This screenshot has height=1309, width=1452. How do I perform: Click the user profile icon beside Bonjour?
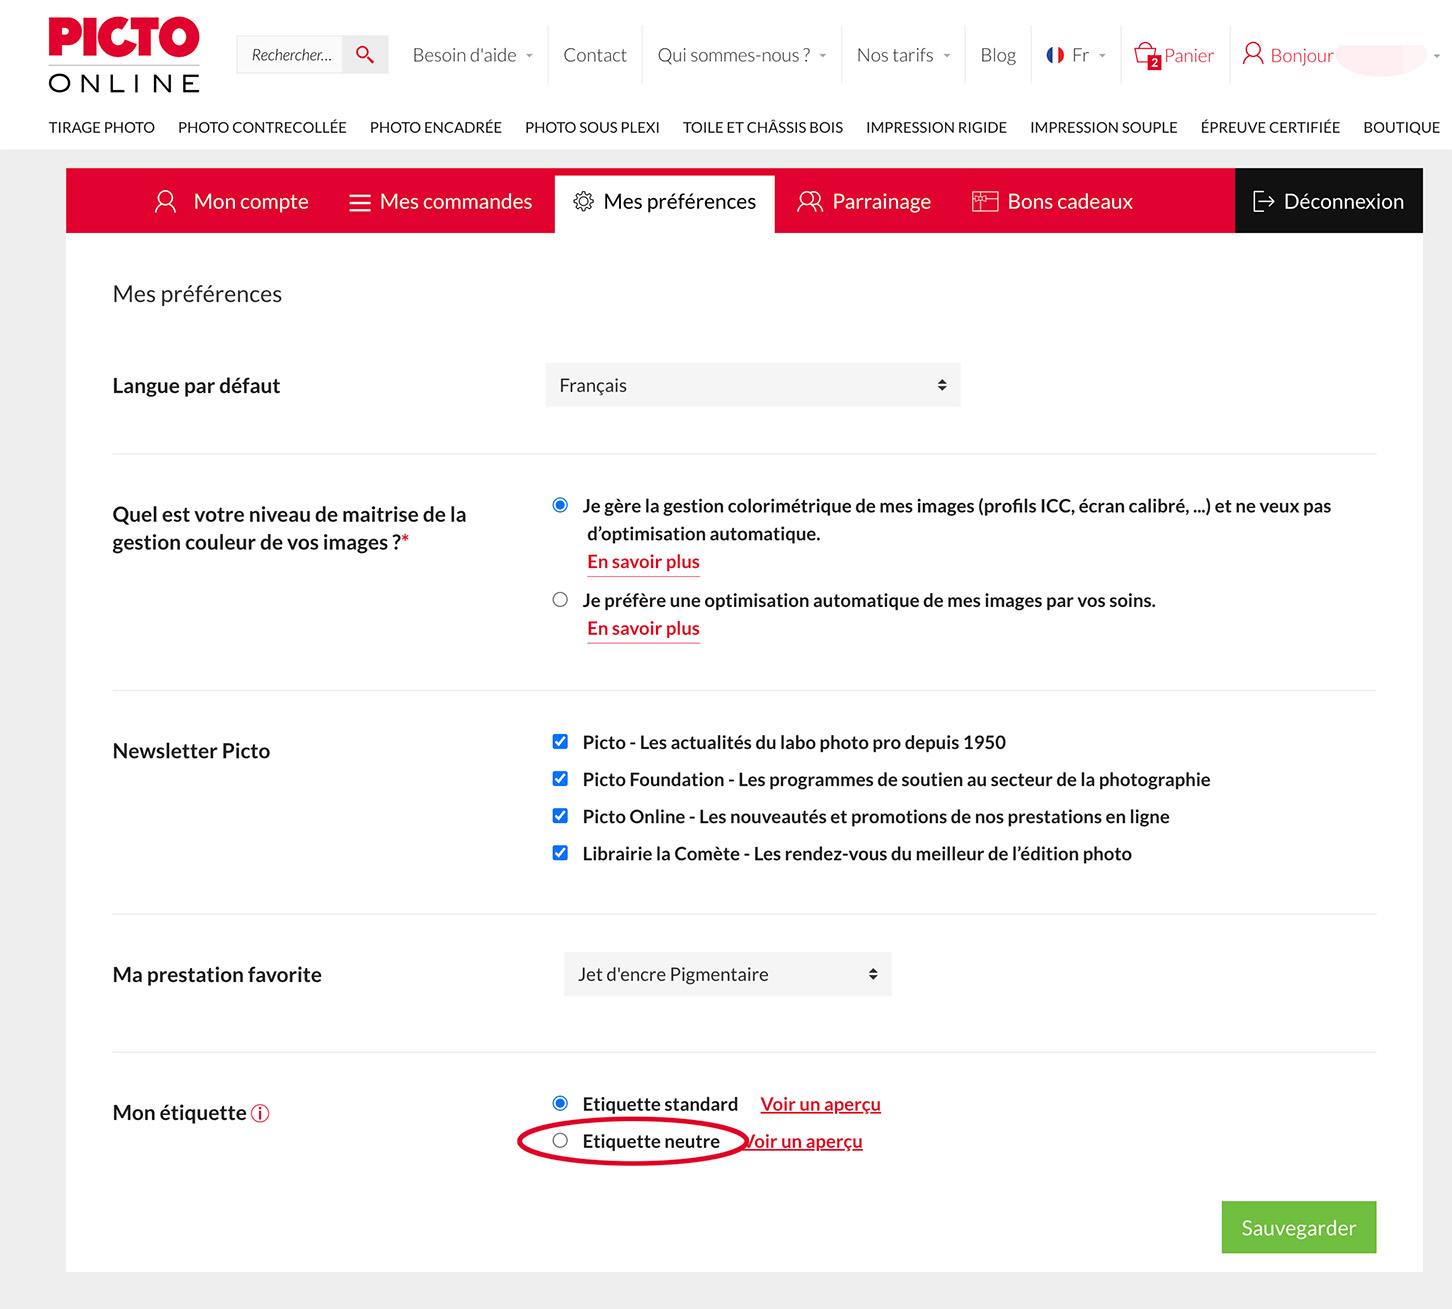tap(1252, 54)
